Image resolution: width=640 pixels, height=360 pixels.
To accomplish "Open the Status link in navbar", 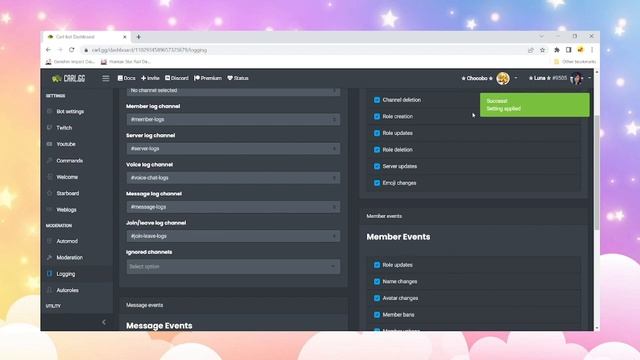I will click(x=238, y=78).
